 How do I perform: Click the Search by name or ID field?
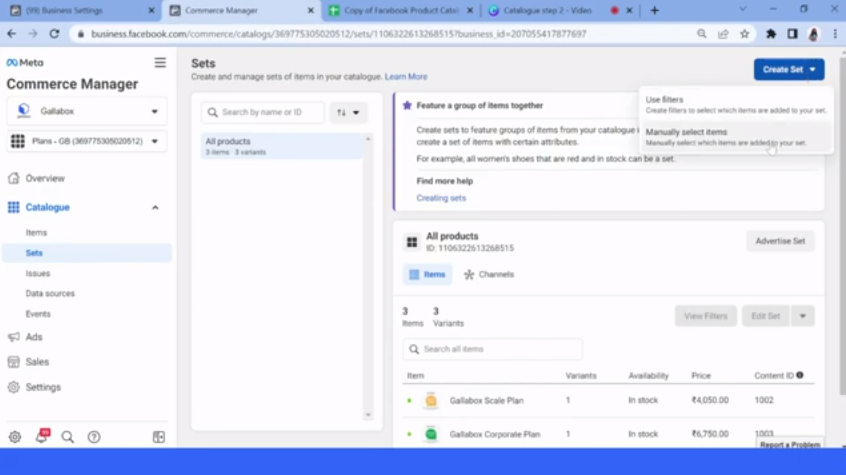point(263,112)
